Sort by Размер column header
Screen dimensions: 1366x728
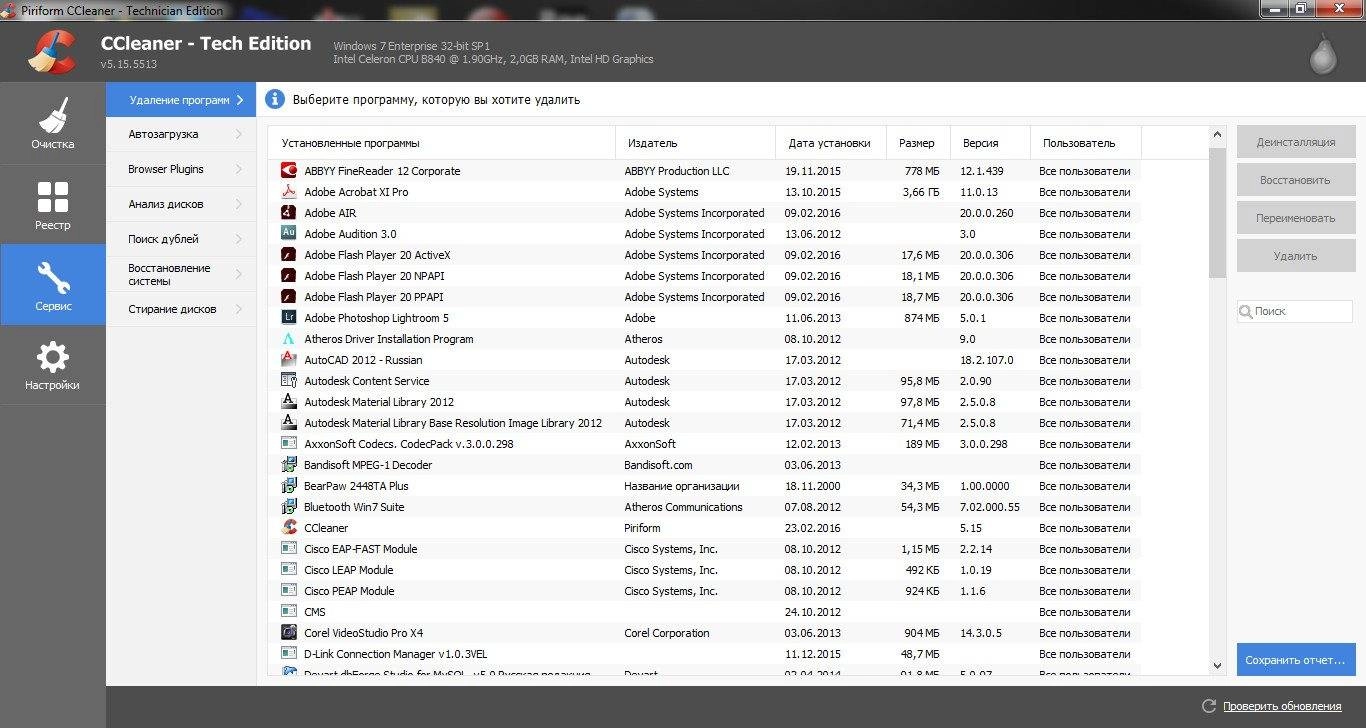tap(916, 143)
